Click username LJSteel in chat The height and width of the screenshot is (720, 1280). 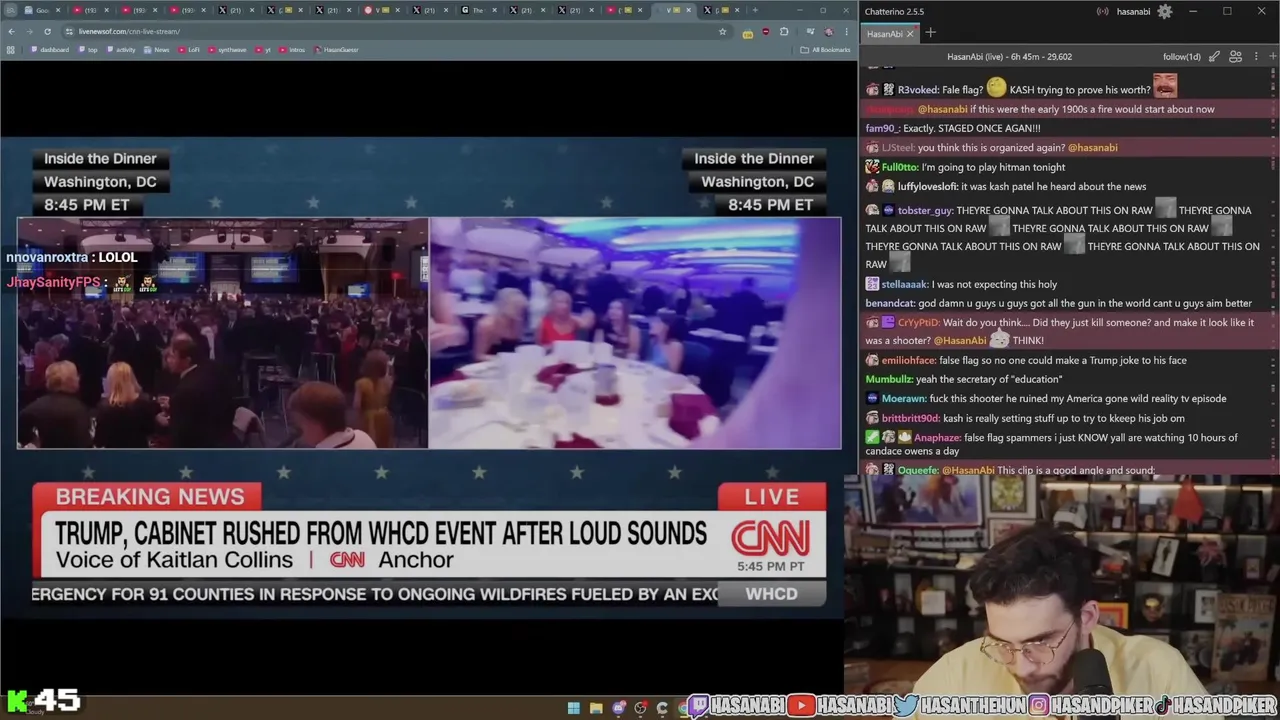pos(898,148)
